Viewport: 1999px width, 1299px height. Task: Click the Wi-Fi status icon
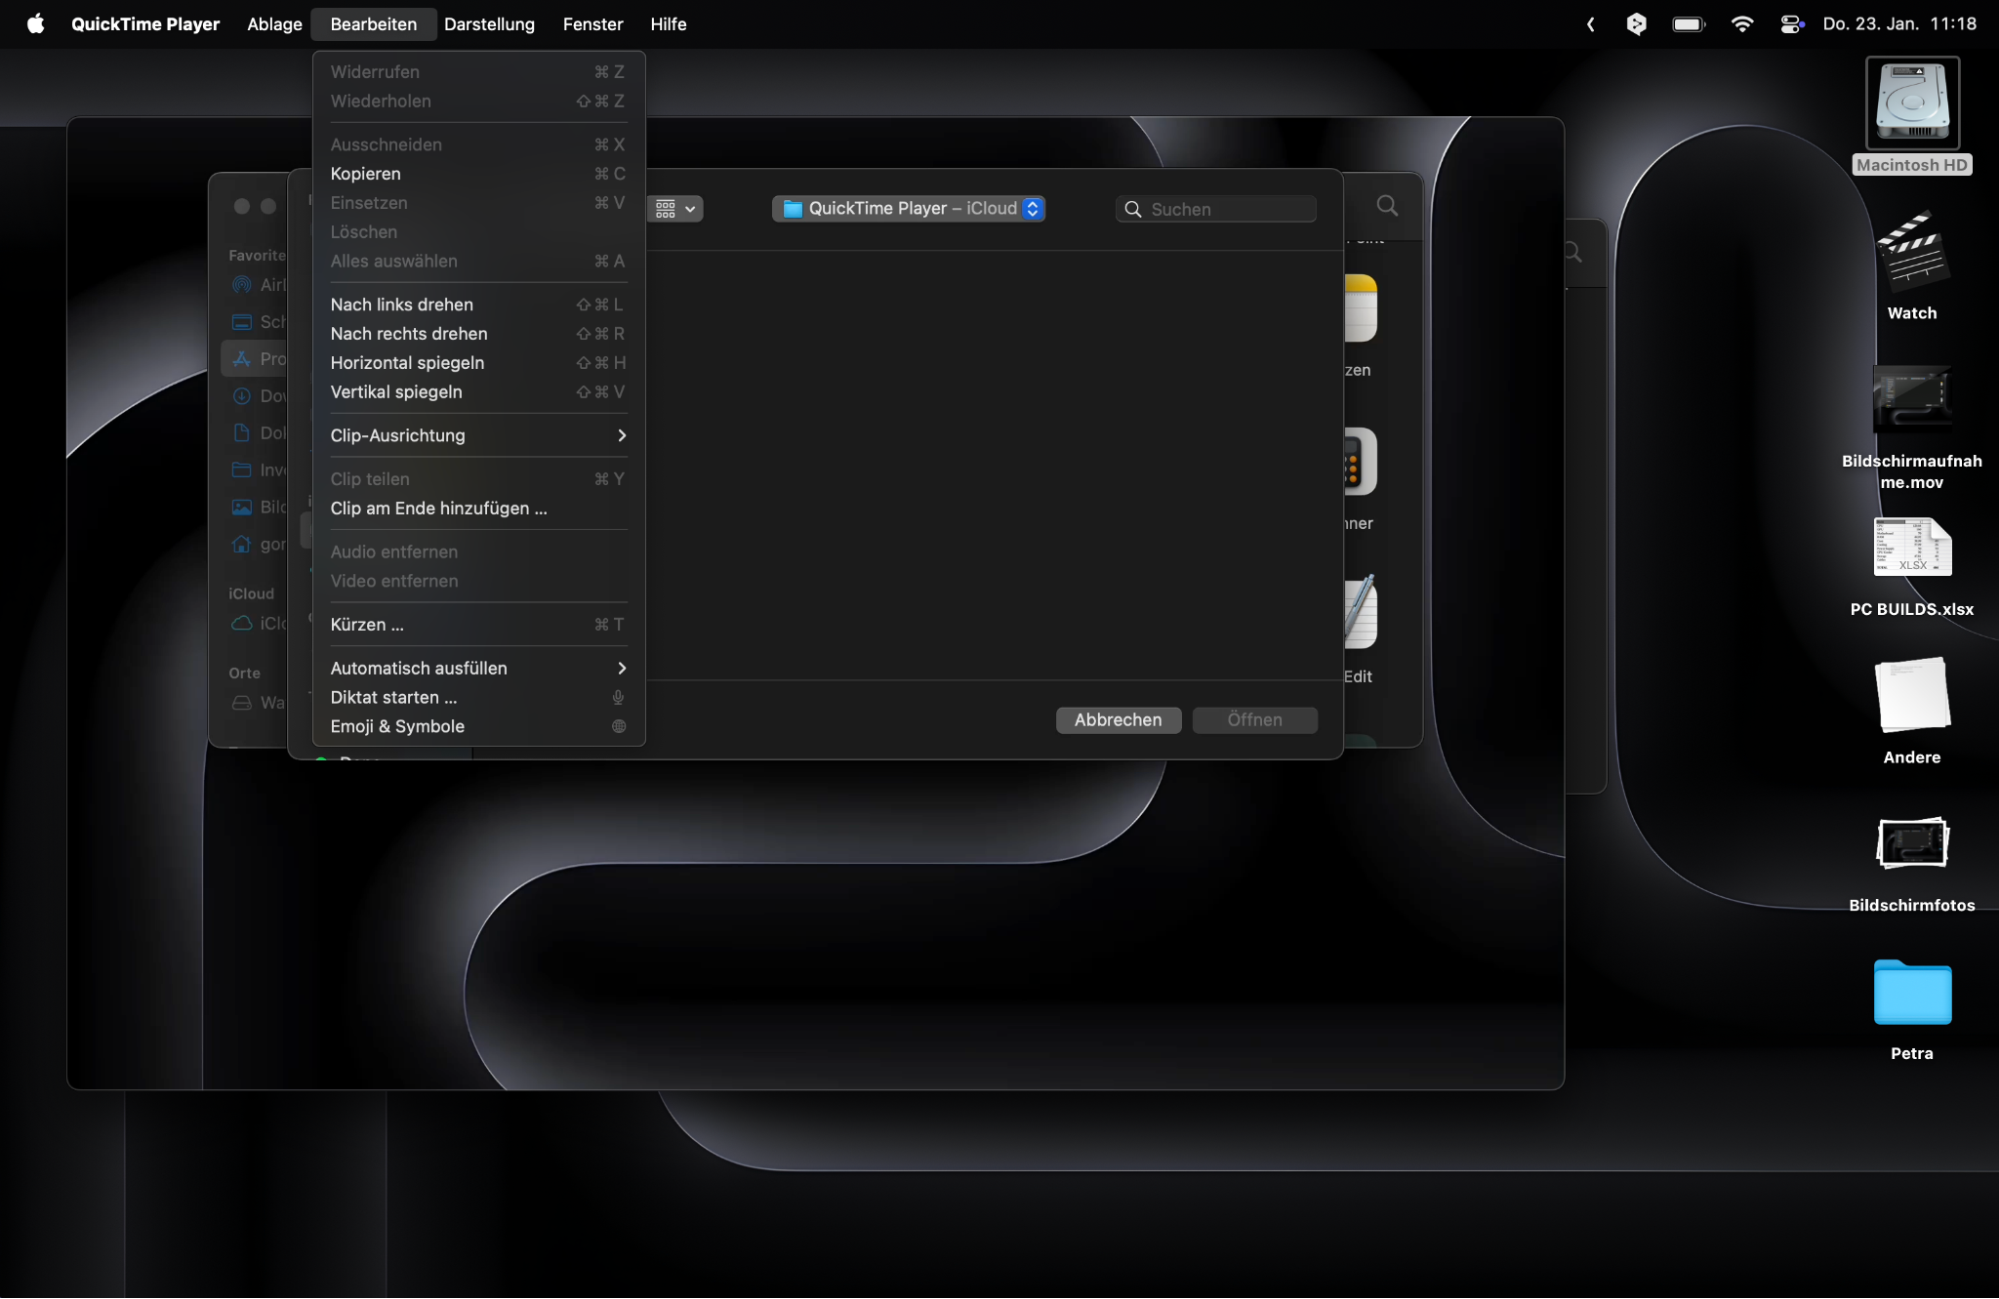click(x=1742, y=24)
